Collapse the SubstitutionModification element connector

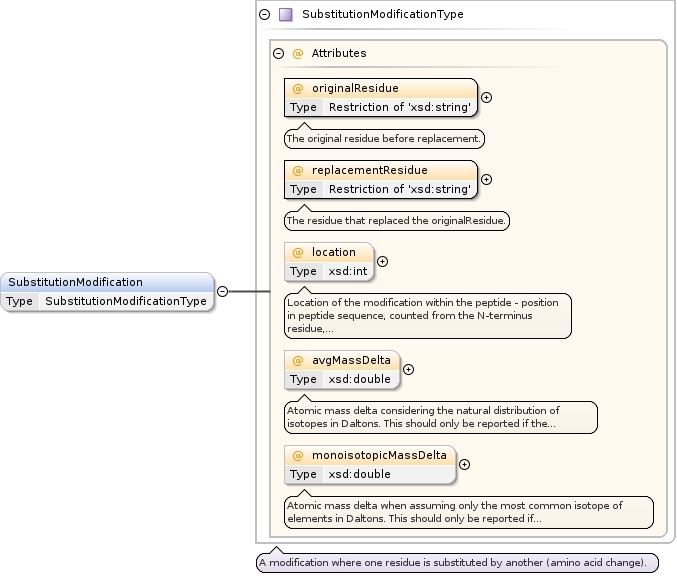click(x=222, y=292)
